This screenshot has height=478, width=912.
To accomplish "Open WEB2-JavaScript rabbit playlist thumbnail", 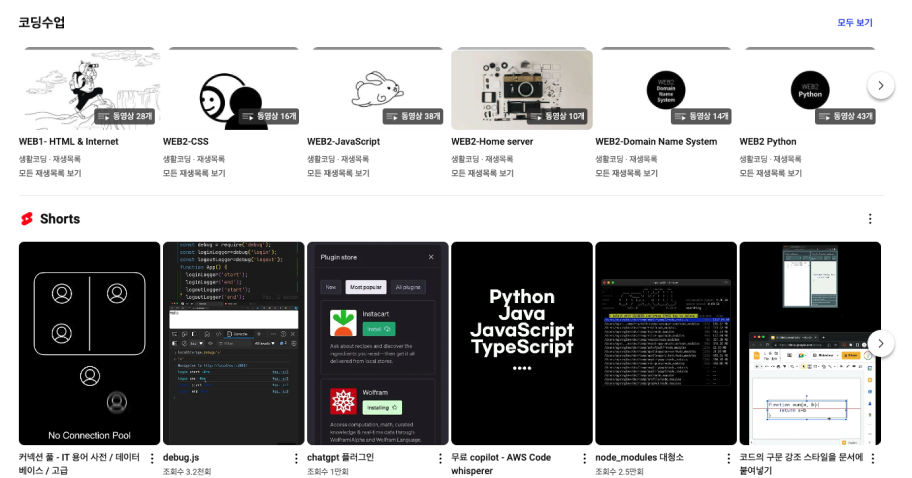I will pos(377,90).
